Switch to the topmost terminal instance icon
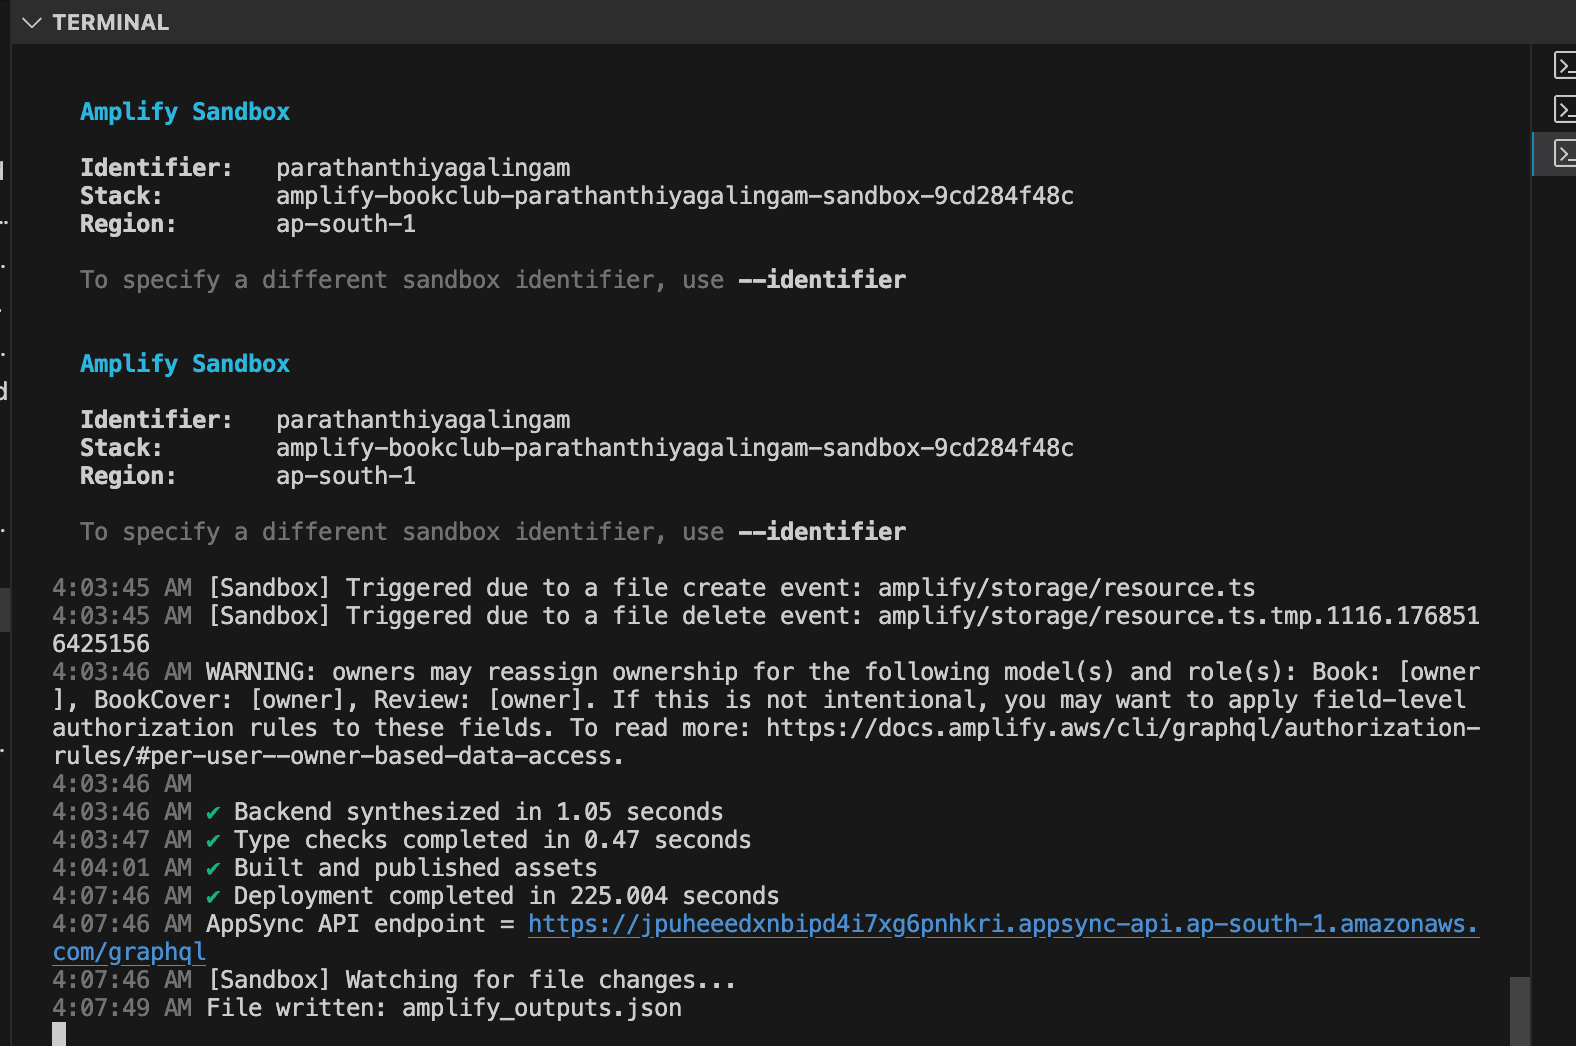Viewport: 1576px width, 1046px height. 1565,66
